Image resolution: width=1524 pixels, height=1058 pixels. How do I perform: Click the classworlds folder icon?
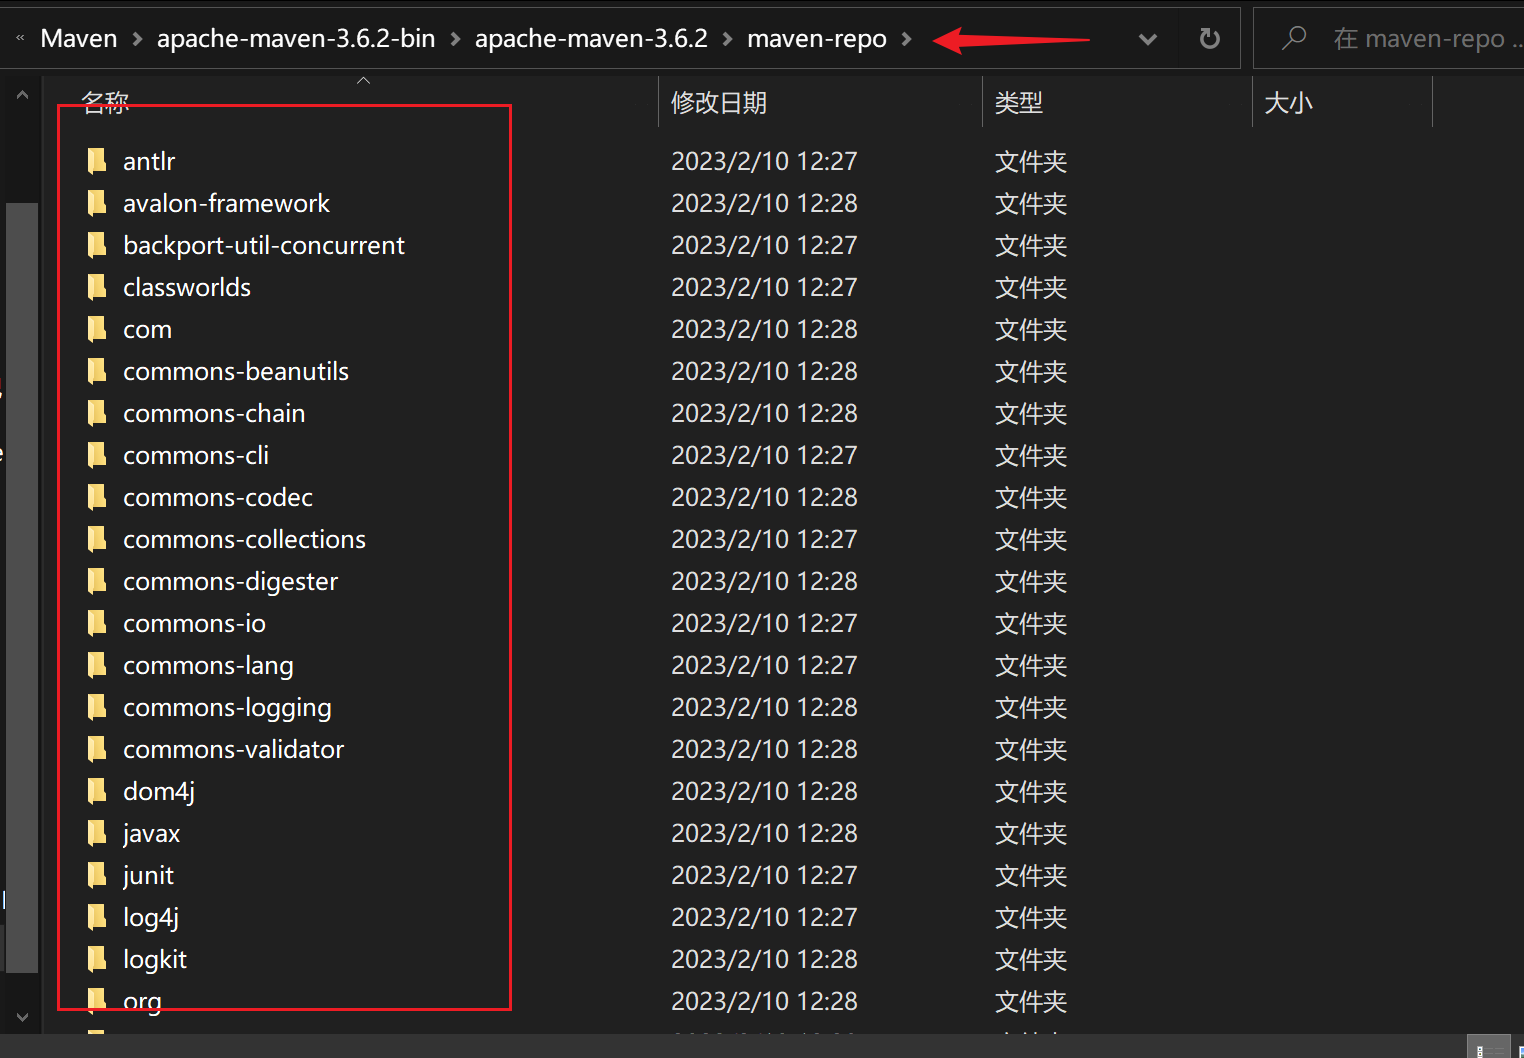coord(97,287)
